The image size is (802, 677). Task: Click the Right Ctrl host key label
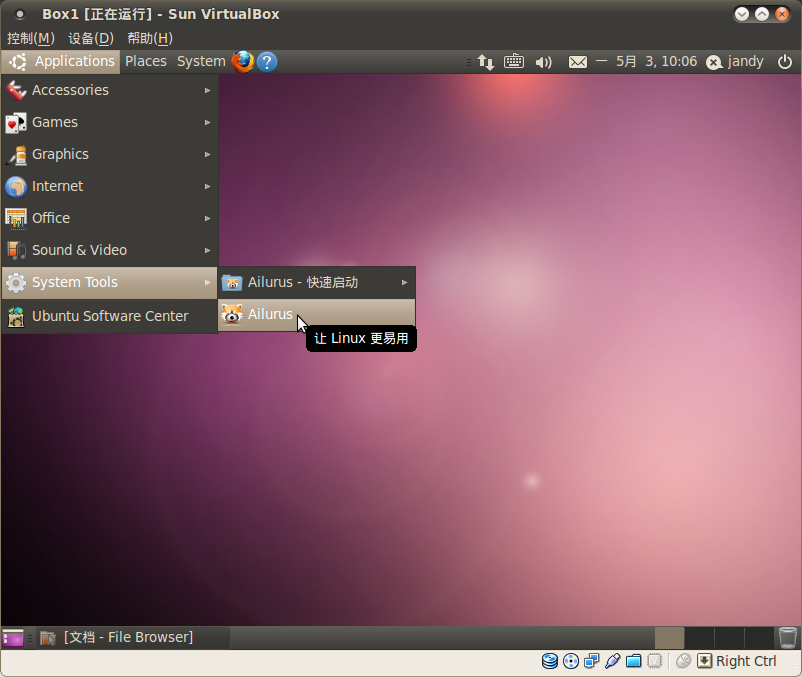click(x=746, y=661)
